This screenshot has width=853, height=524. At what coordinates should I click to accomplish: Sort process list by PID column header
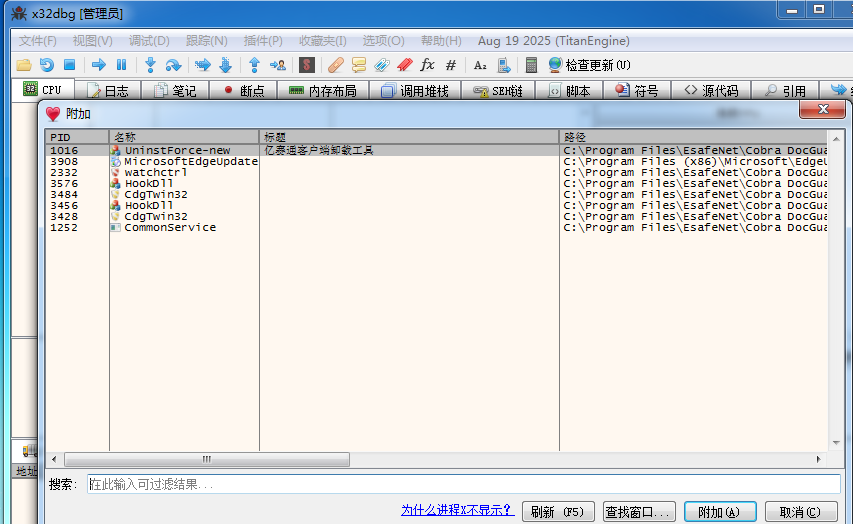click(77, 137)
